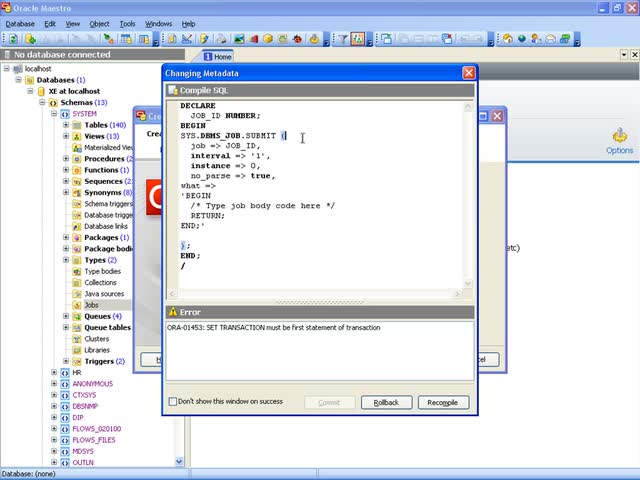This screenshot has width=640, height=480.
Task: Collapse the localhost tree node
Action: [7, 69]
